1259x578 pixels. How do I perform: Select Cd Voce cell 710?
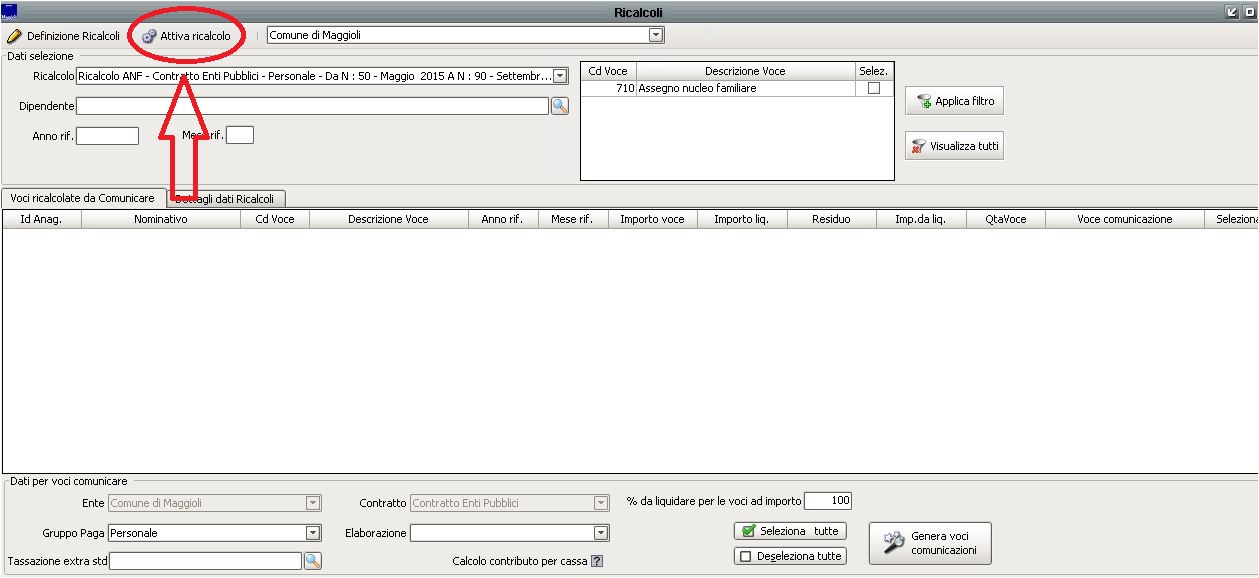608,88
